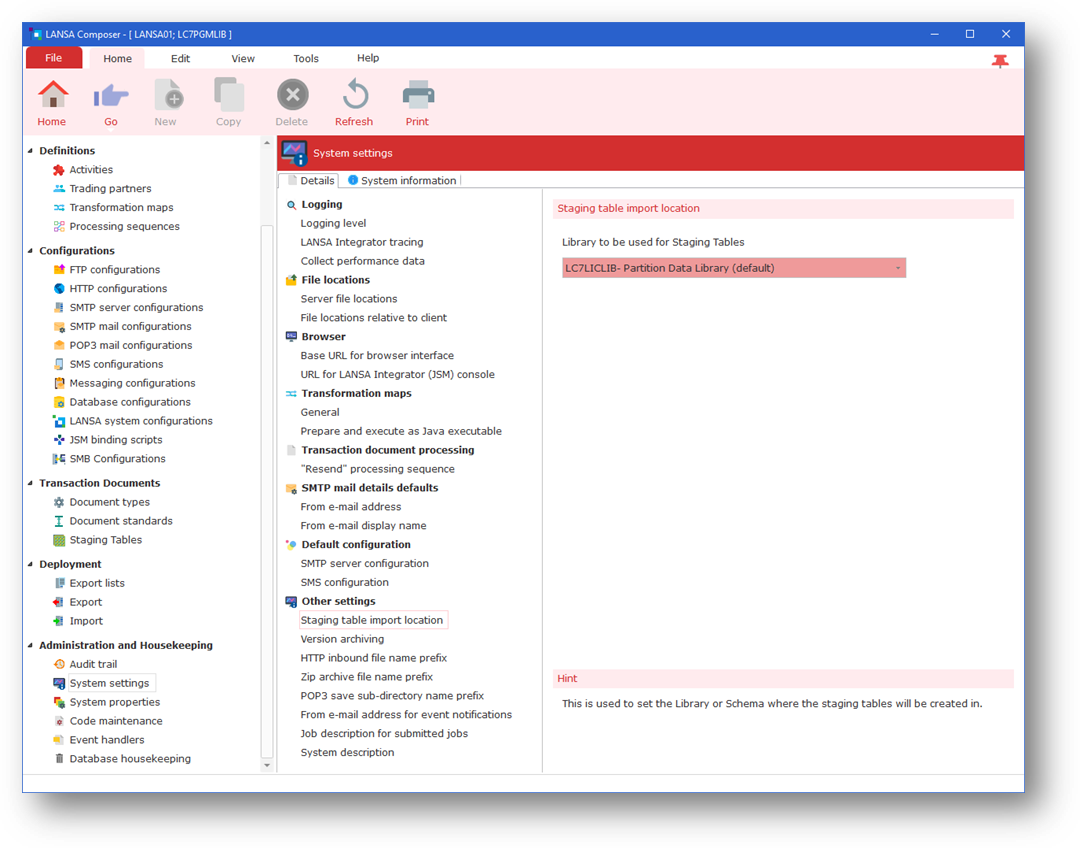Open Transformation maps definitions in navigator
This screenshot has width=1080, height=848.
coord(121,207)
